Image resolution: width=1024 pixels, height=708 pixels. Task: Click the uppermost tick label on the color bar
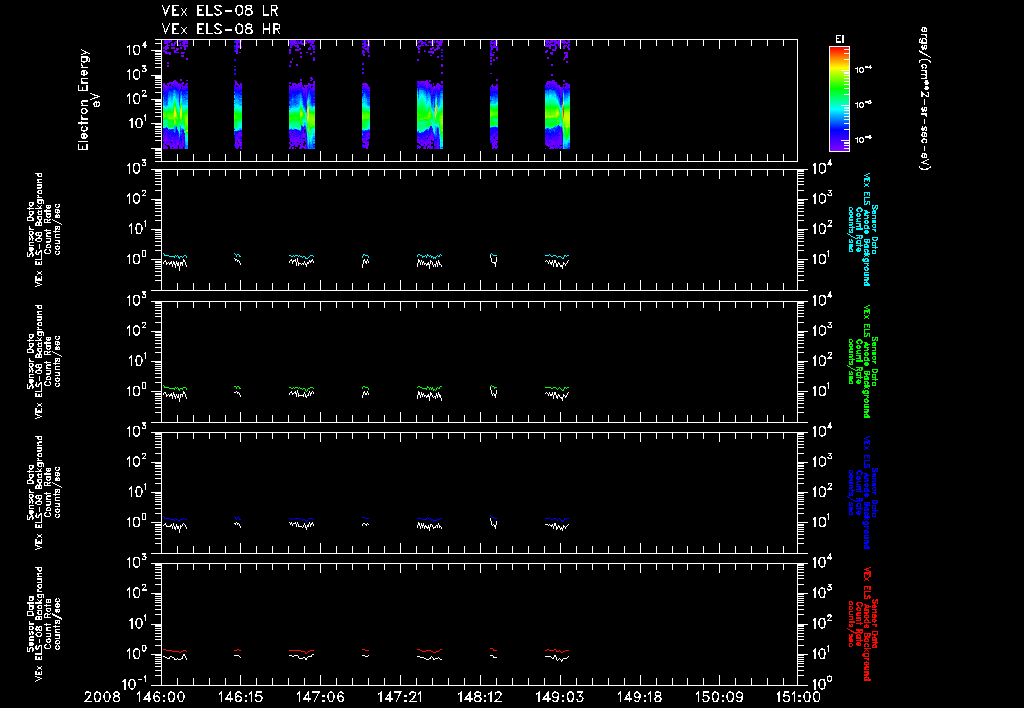(x=863, y=69)
